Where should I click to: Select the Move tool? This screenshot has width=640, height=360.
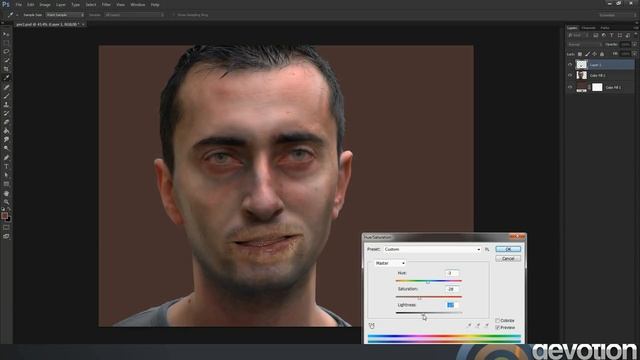click(x=6, y=34)
